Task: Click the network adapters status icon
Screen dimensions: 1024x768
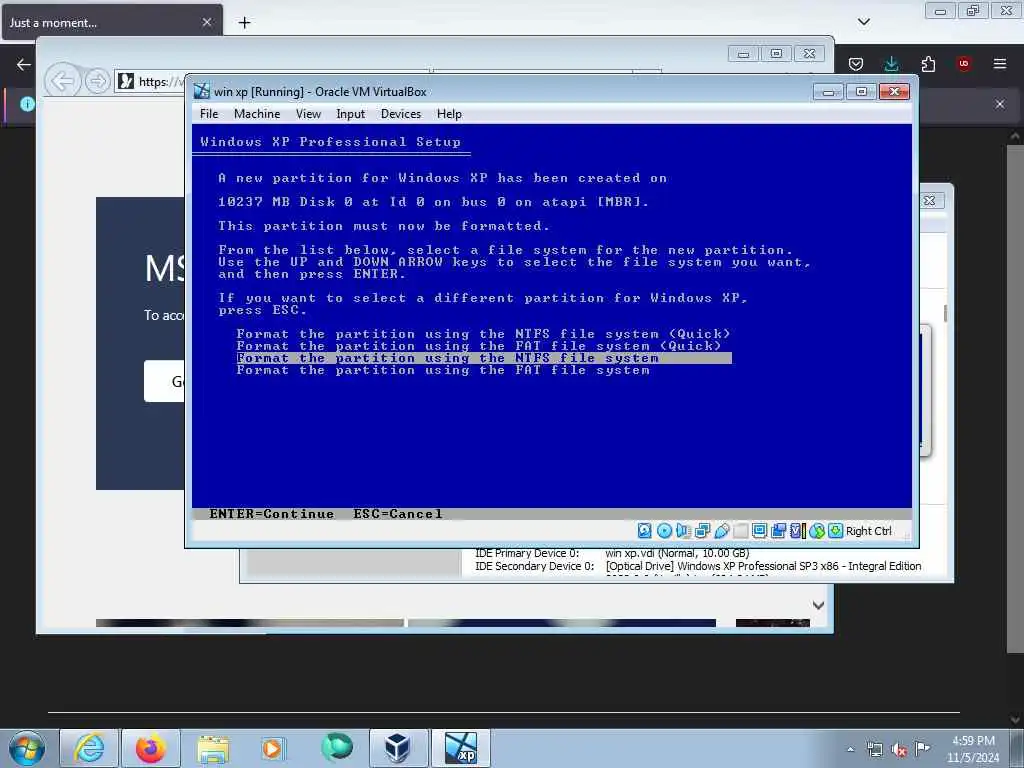Action: (702, 531)
